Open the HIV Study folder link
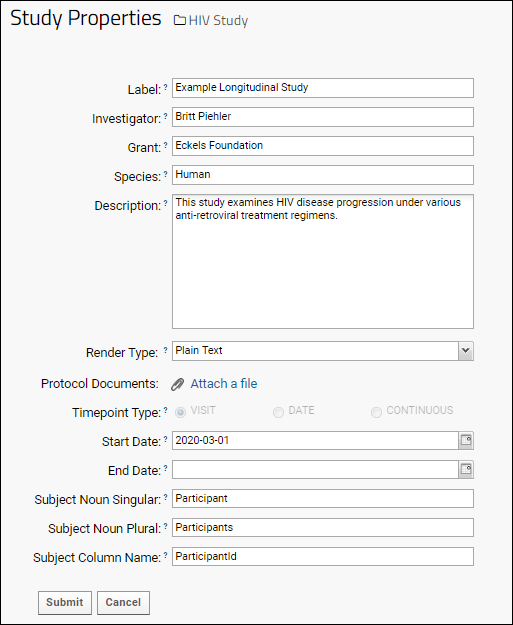Image resolution: width=513 pixels, height=625 pixels. [218, 20]
